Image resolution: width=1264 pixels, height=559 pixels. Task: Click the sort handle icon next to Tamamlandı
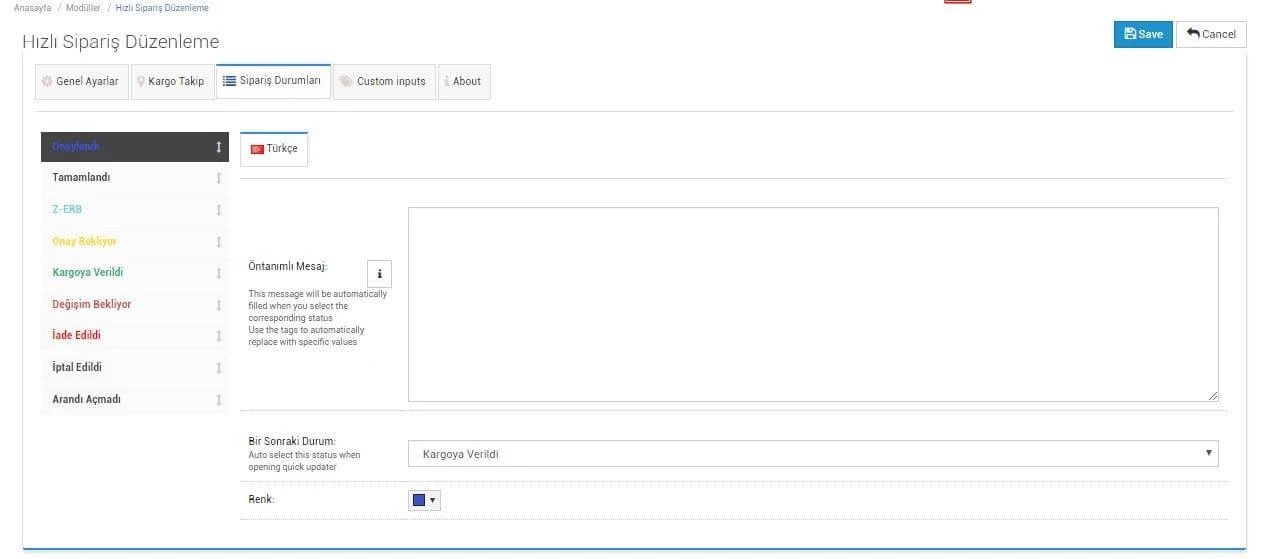pos(218,178)
